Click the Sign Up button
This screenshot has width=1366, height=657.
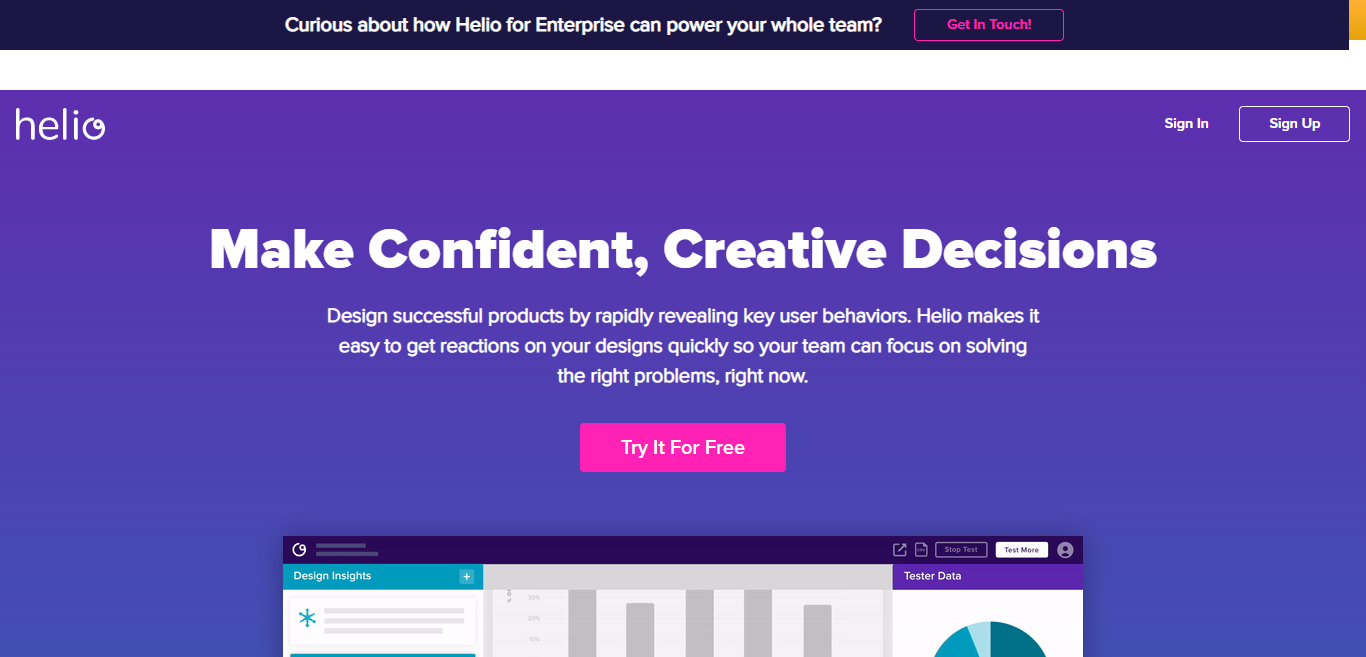coord(1294,124)
